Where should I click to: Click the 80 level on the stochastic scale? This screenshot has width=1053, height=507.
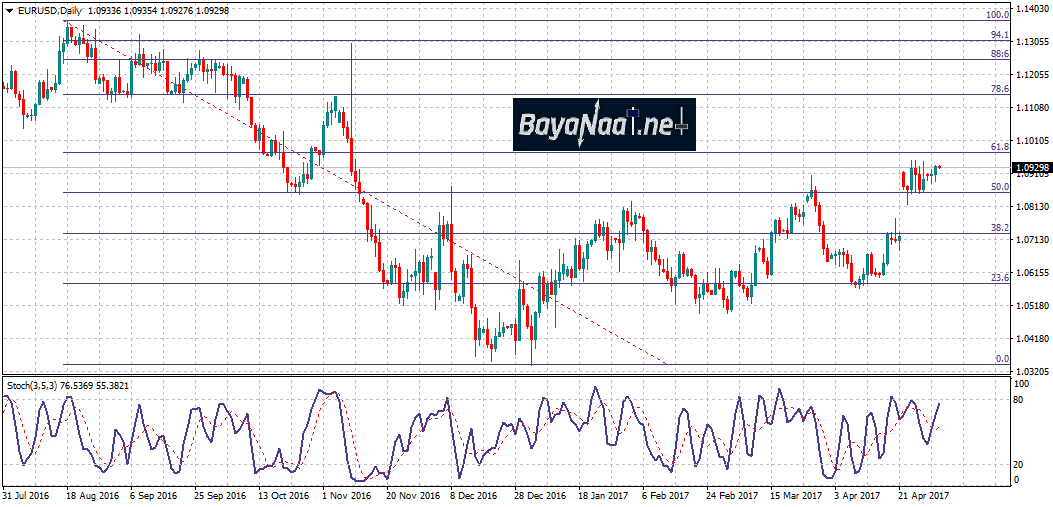click(x=1021, y=400)
